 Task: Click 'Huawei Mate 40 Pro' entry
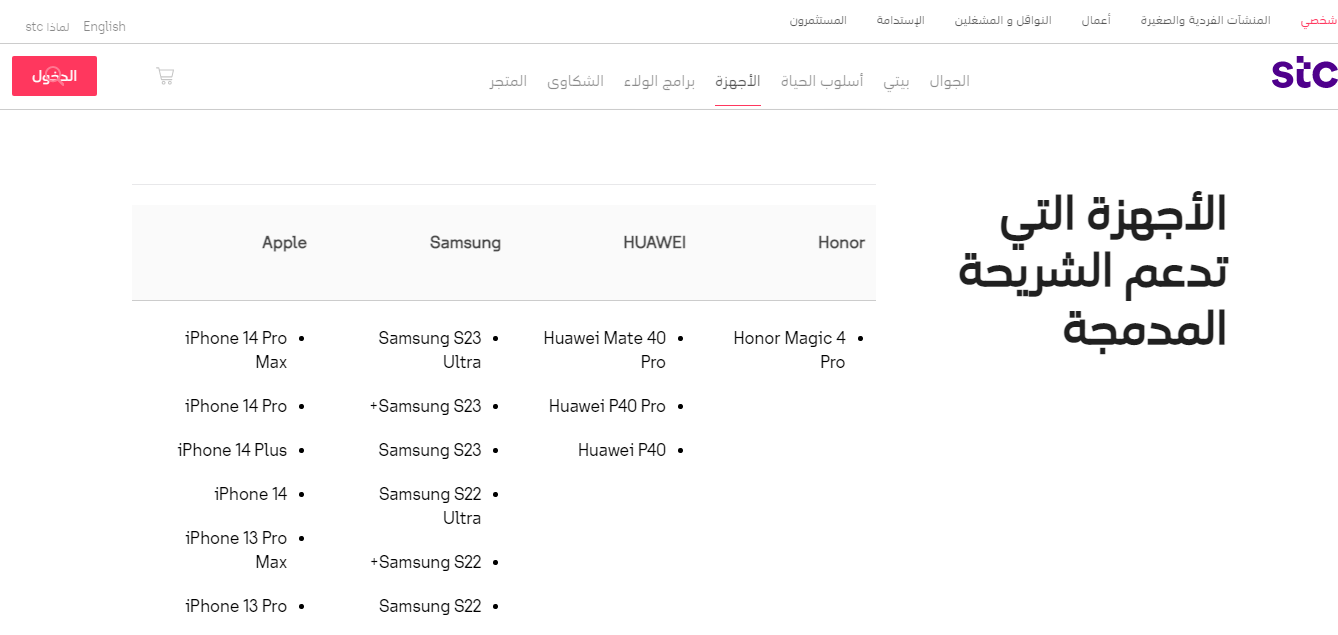[x=605, y=350]
